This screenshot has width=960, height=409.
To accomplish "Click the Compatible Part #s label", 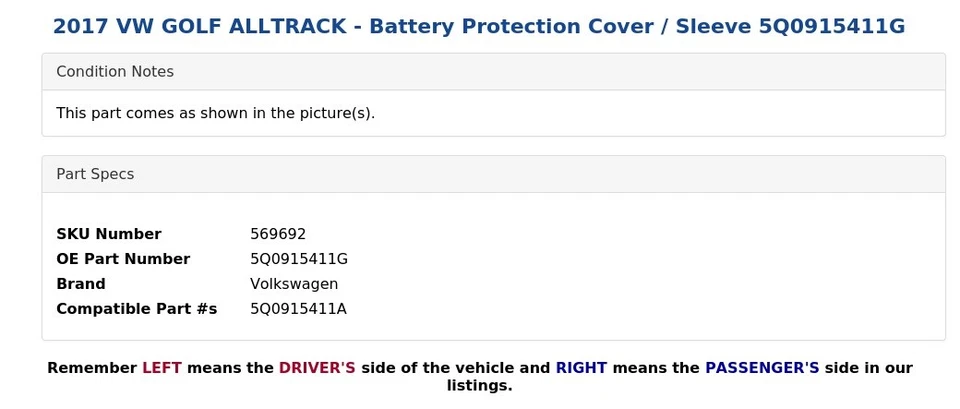I will pyautogui.click(x=136, y=309).
